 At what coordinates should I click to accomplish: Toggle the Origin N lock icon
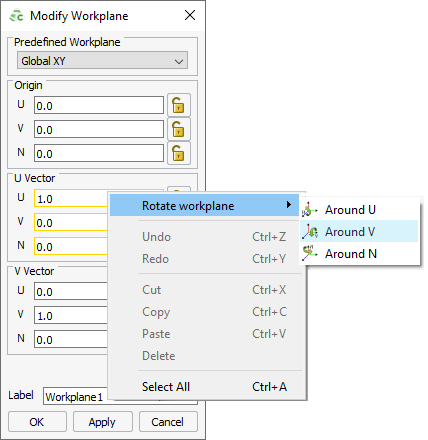(x=179, y=153)
